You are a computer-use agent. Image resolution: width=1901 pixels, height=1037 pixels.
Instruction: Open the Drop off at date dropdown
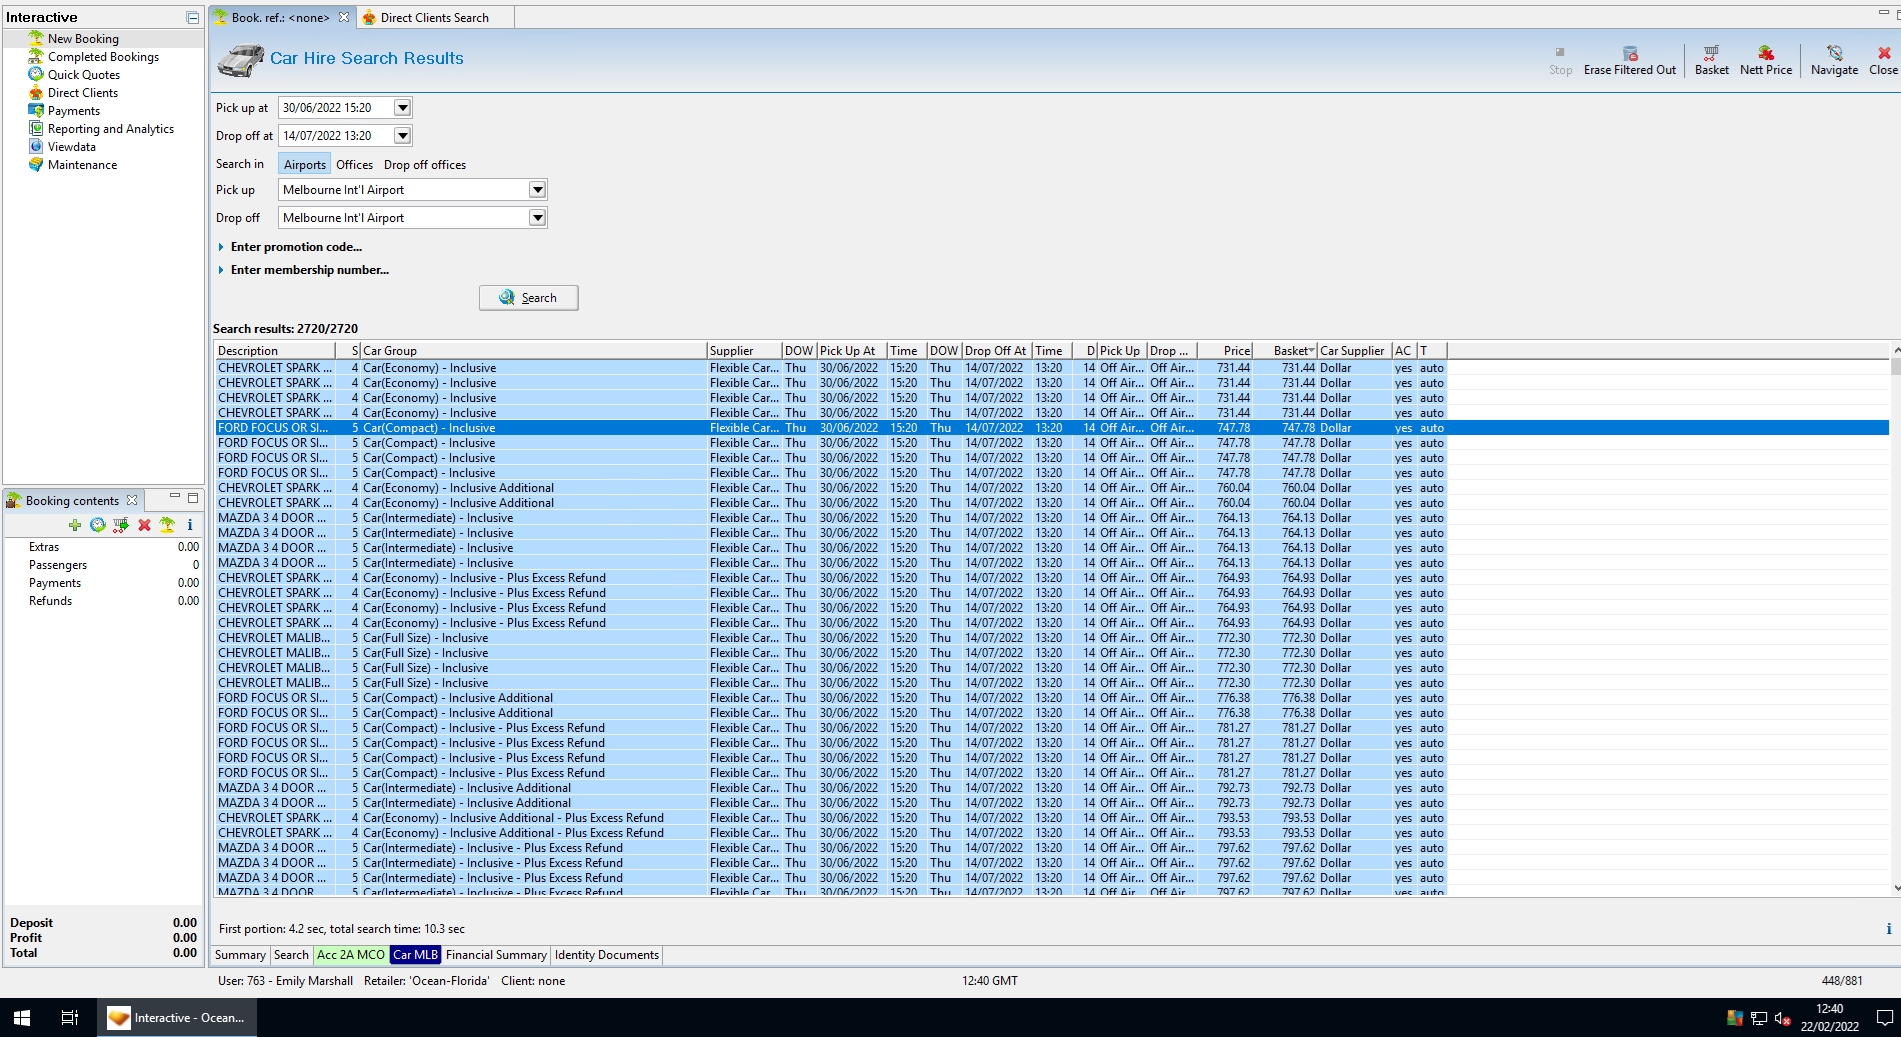pos(402,136)
